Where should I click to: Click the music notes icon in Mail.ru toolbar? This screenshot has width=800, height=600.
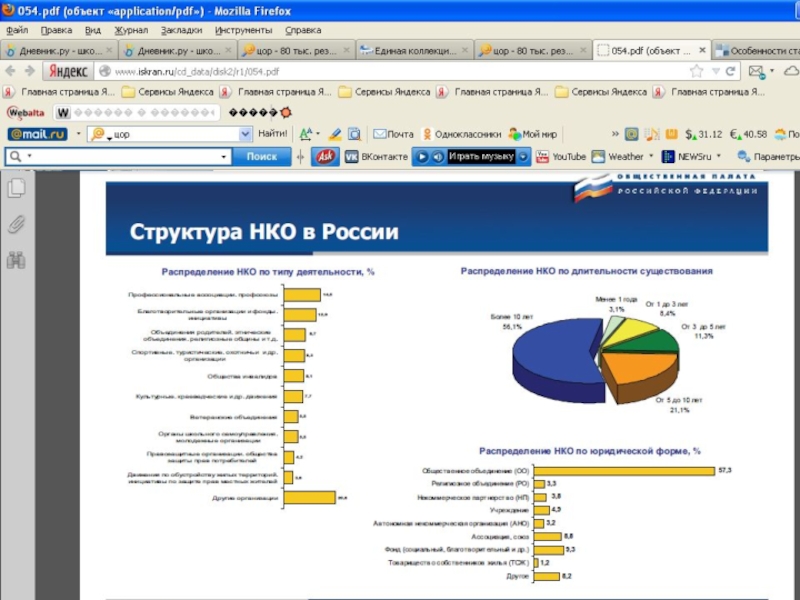pos(652,134)
